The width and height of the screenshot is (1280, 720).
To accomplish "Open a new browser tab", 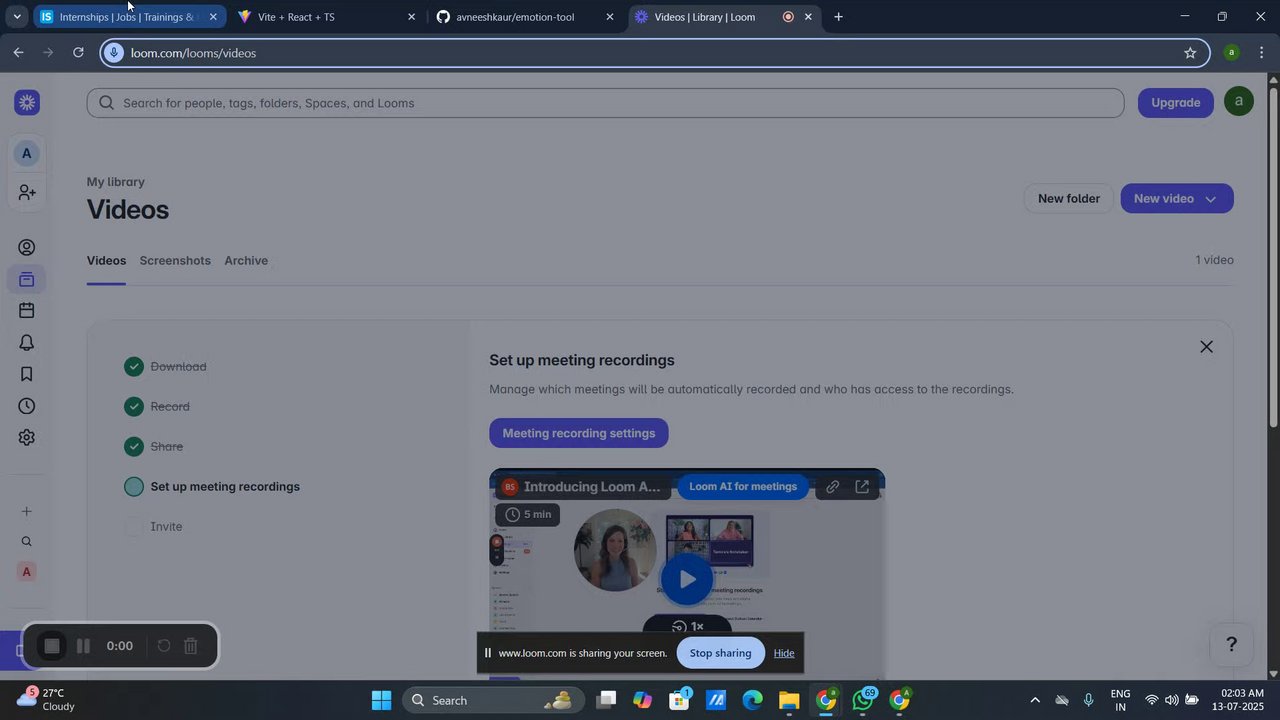I will pyautogui.click(x=838, y=17).
